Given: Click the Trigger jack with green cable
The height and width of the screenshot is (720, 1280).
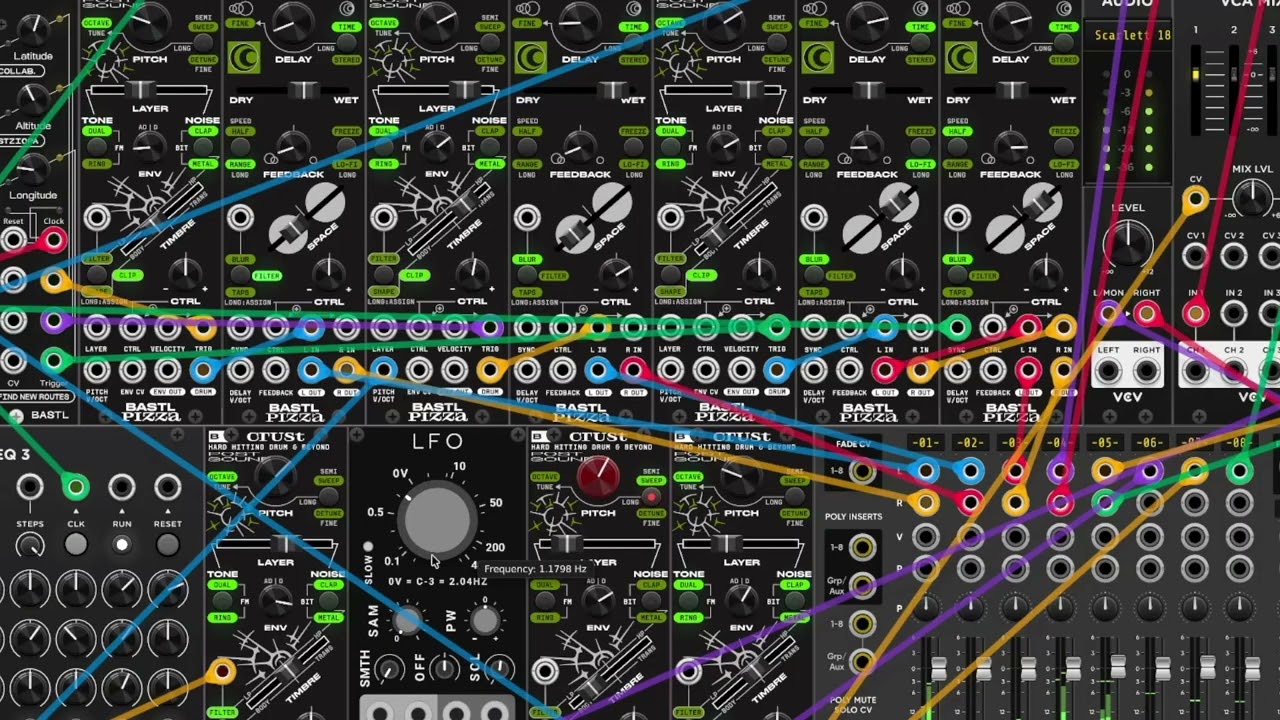Looking at the screenshot, I should click(53, 361).
